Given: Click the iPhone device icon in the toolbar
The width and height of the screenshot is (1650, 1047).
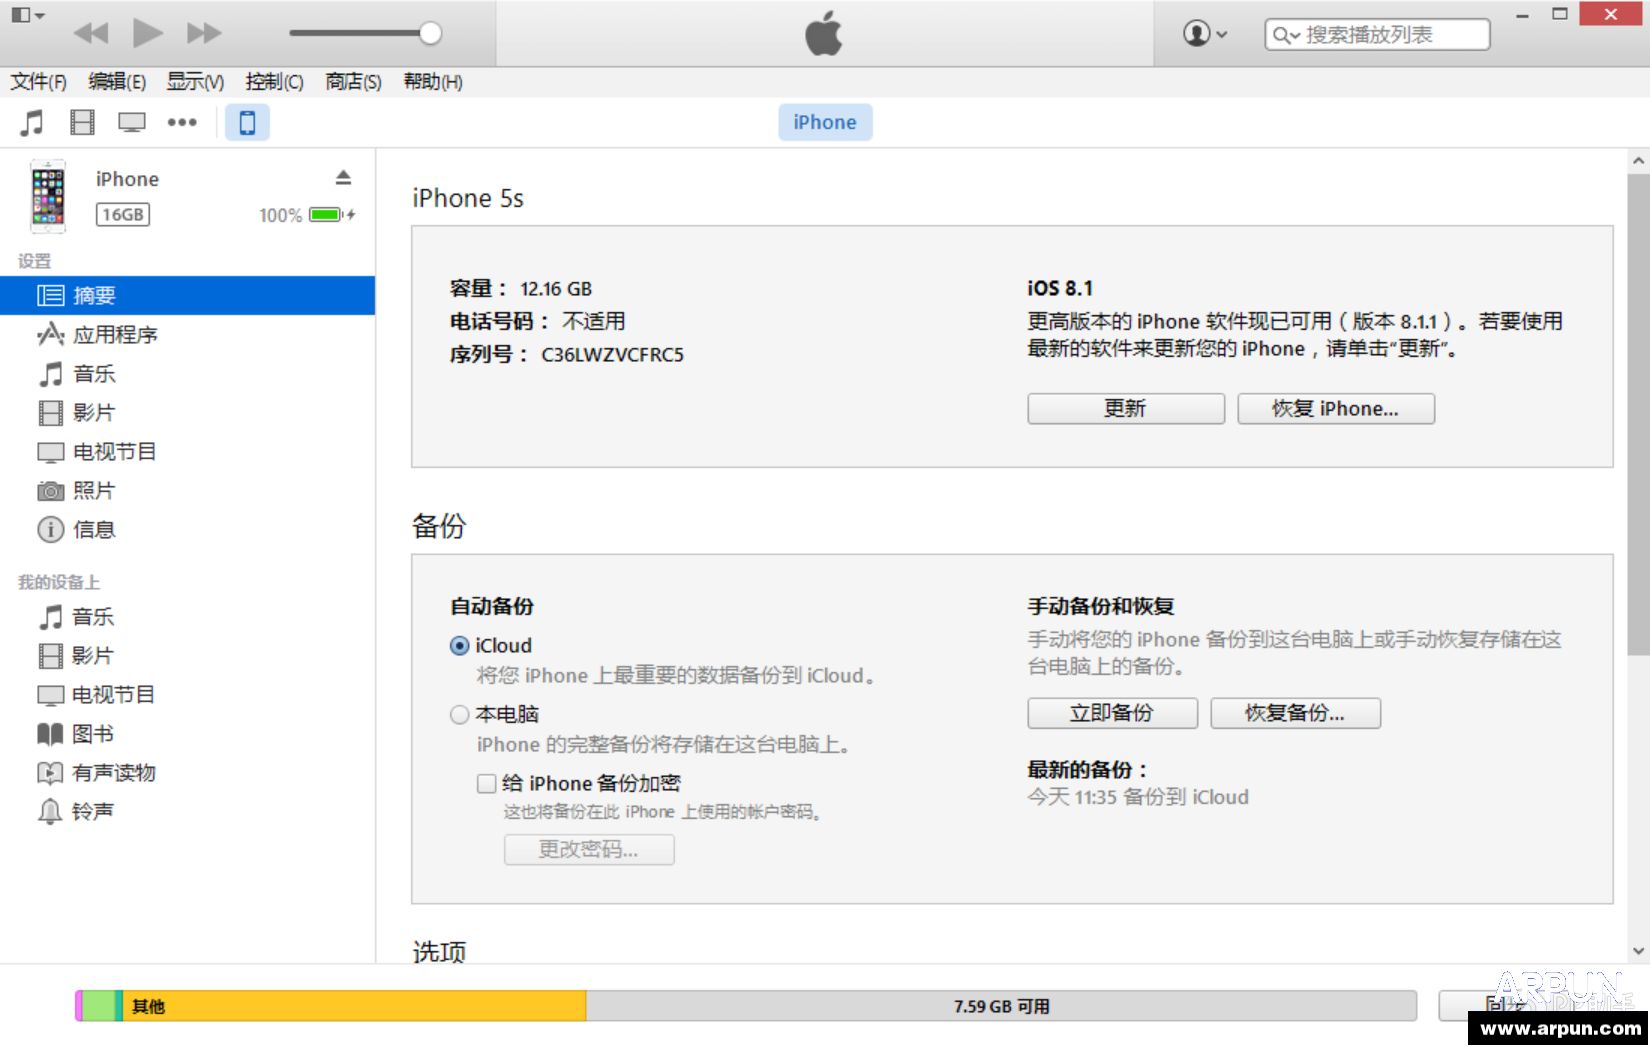Looking at the screenshot, I should (x=246, y=122).
